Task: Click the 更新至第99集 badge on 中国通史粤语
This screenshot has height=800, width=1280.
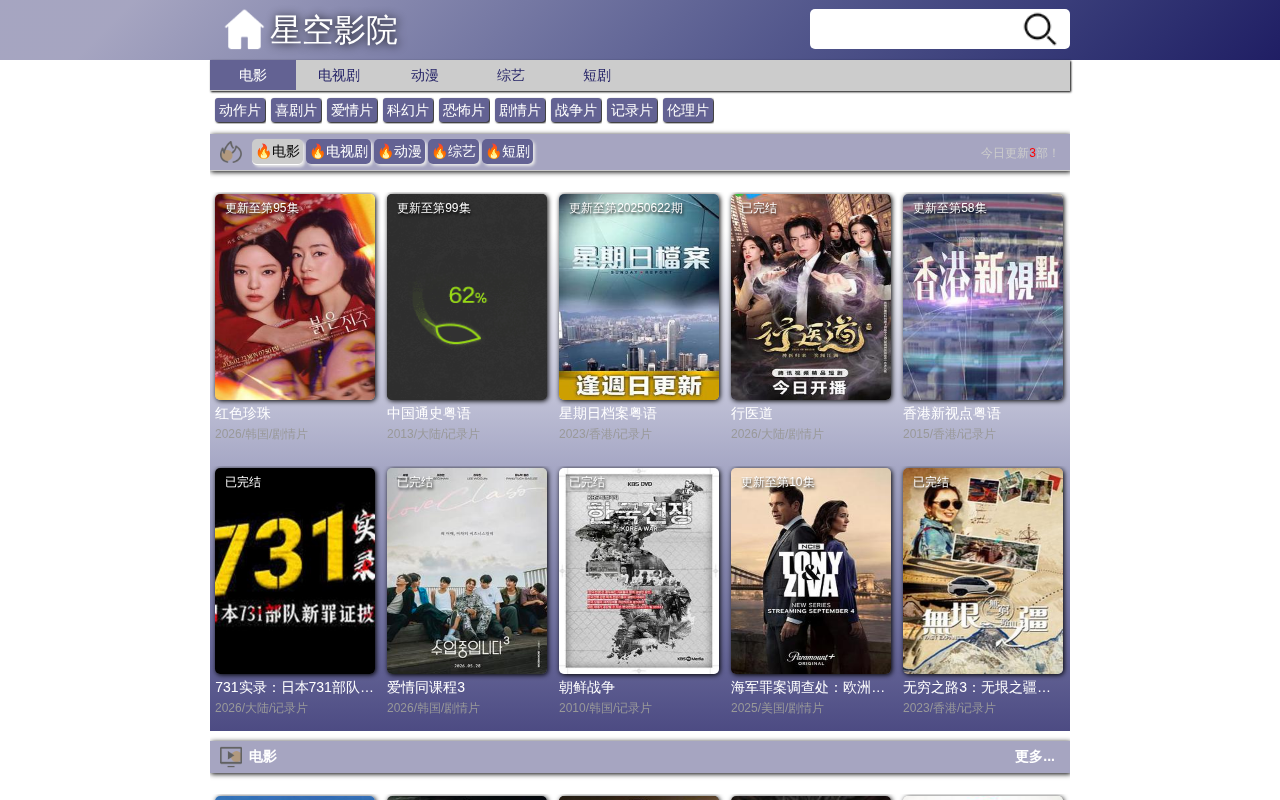Action: [x=434, y=208]
